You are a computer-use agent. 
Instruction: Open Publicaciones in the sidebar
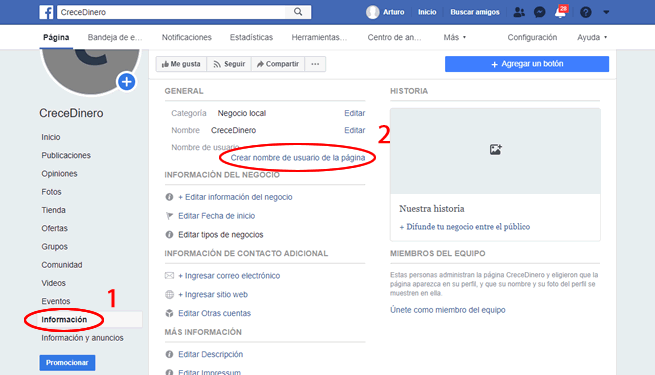click(66, 155)
